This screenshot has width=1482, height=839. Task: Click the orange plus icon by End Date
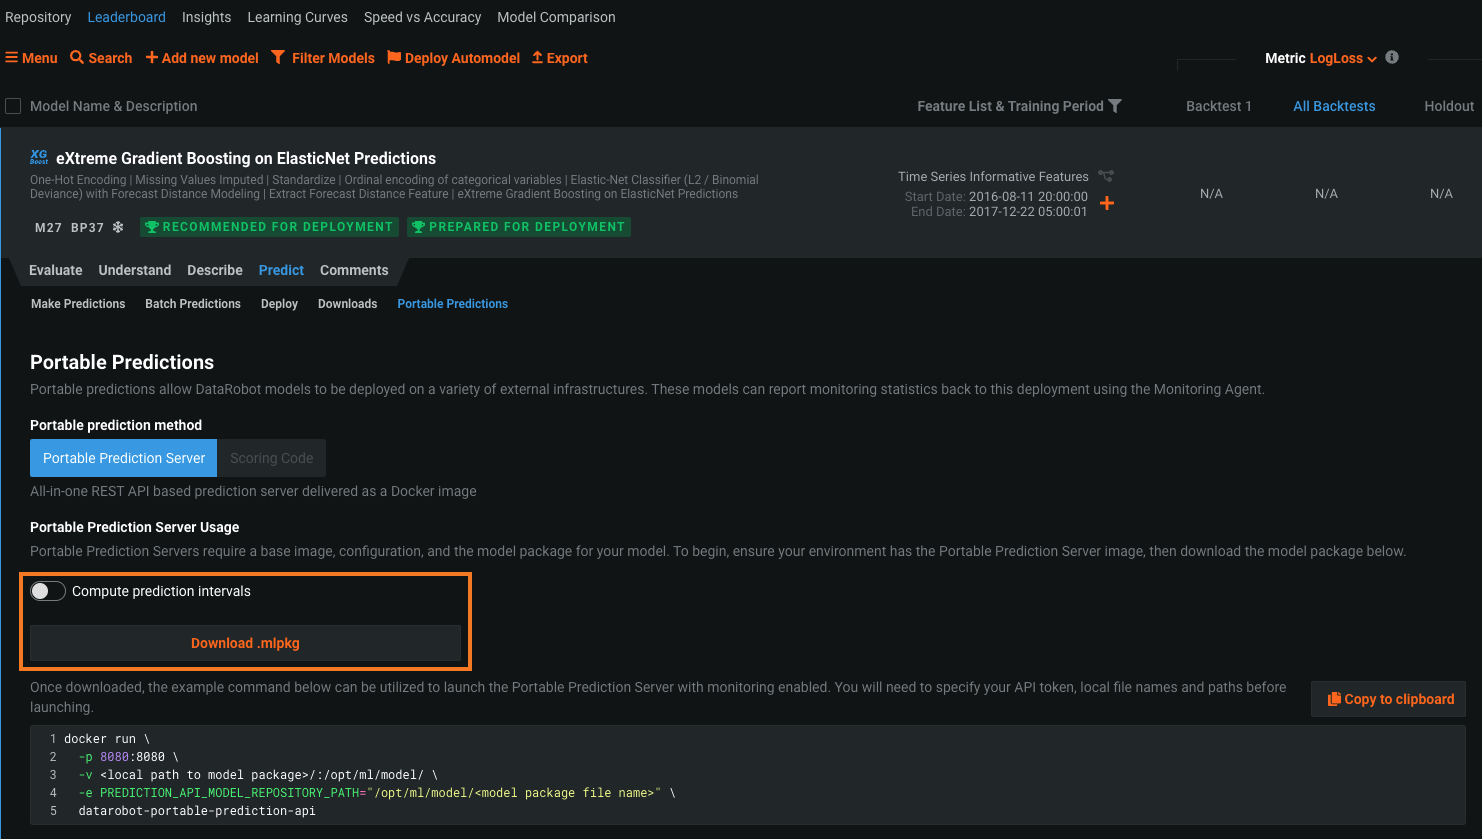tap(1107, 203)
